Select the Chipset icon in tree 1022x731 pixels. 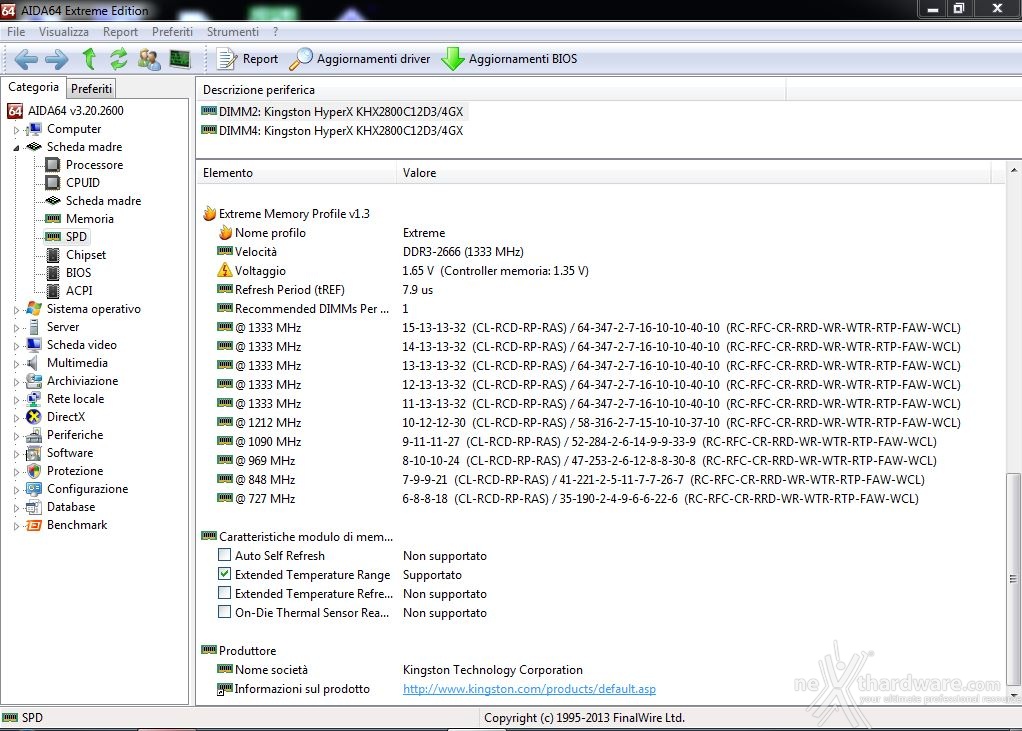pyautogui.click(x=53, y=255)
